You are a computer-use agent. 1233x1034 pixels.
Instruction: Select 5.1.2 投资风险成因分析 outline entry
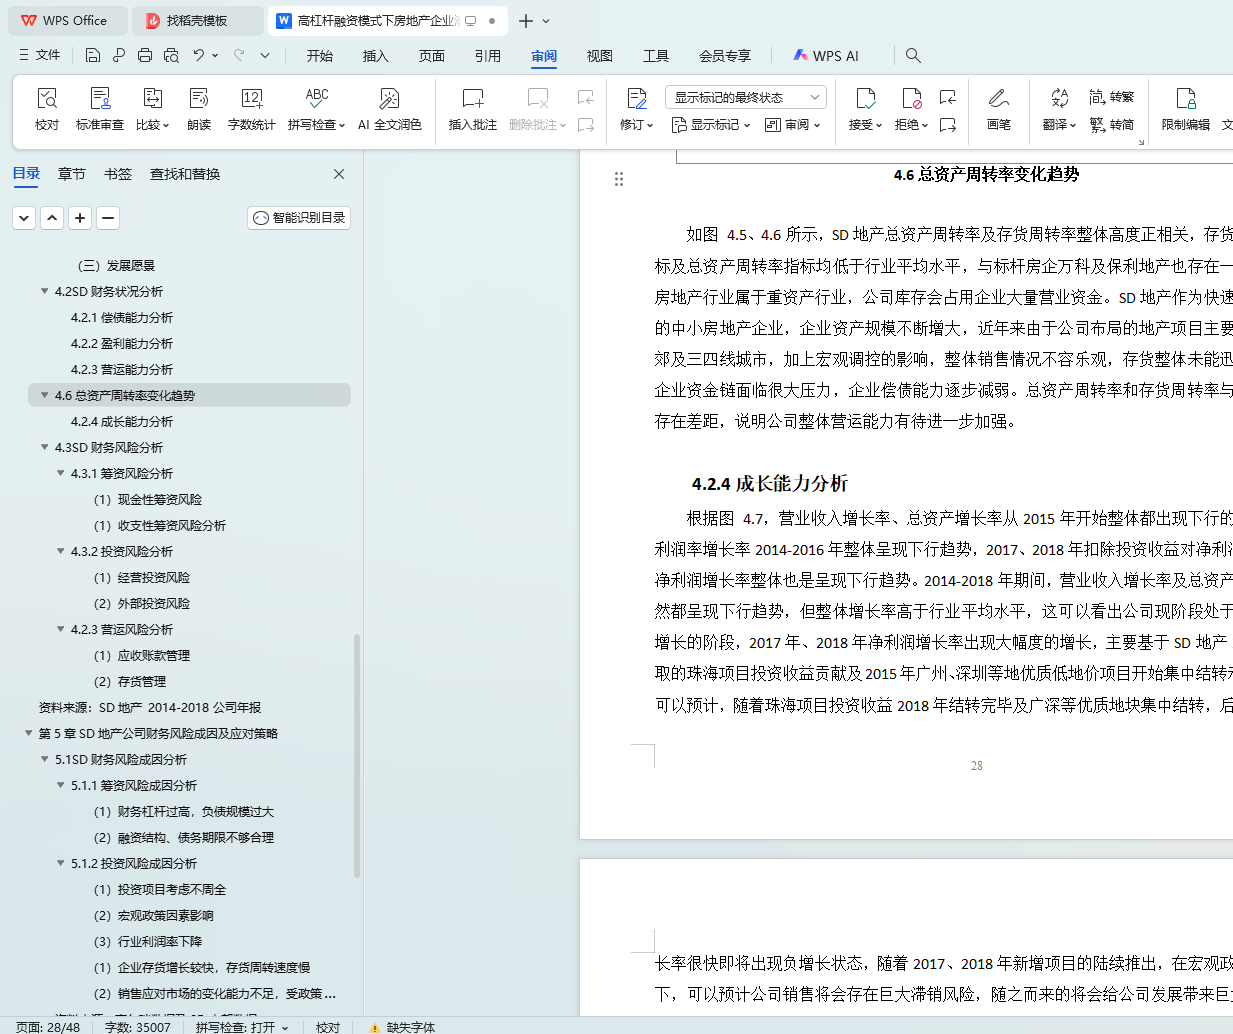(x=134, y=863)
